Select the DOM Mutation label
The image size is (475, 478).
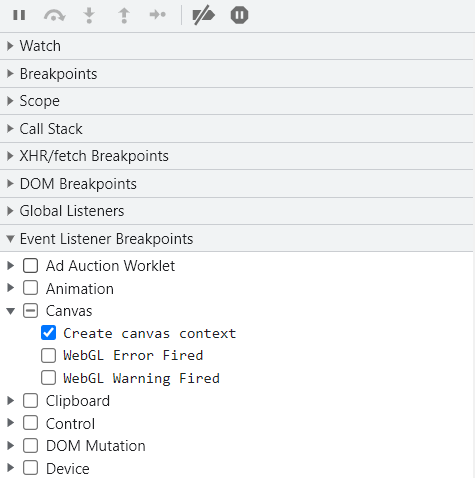tap(96, 446)
